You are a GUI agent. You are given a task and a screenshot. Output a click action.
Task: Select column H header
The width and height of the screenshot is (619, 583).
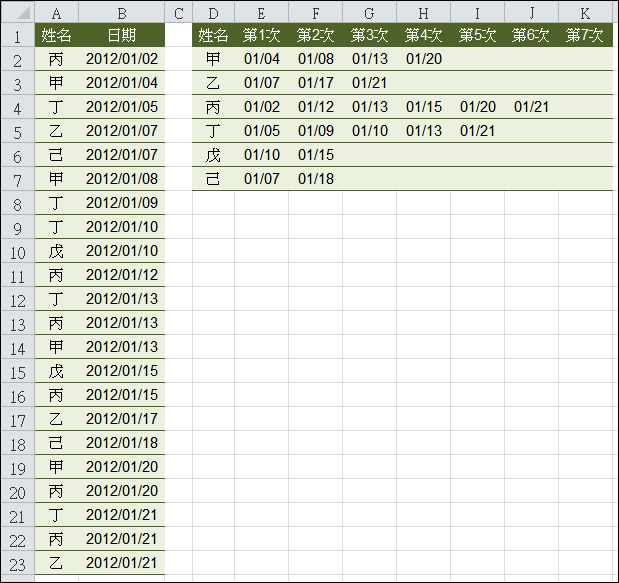tap(424, 13)
